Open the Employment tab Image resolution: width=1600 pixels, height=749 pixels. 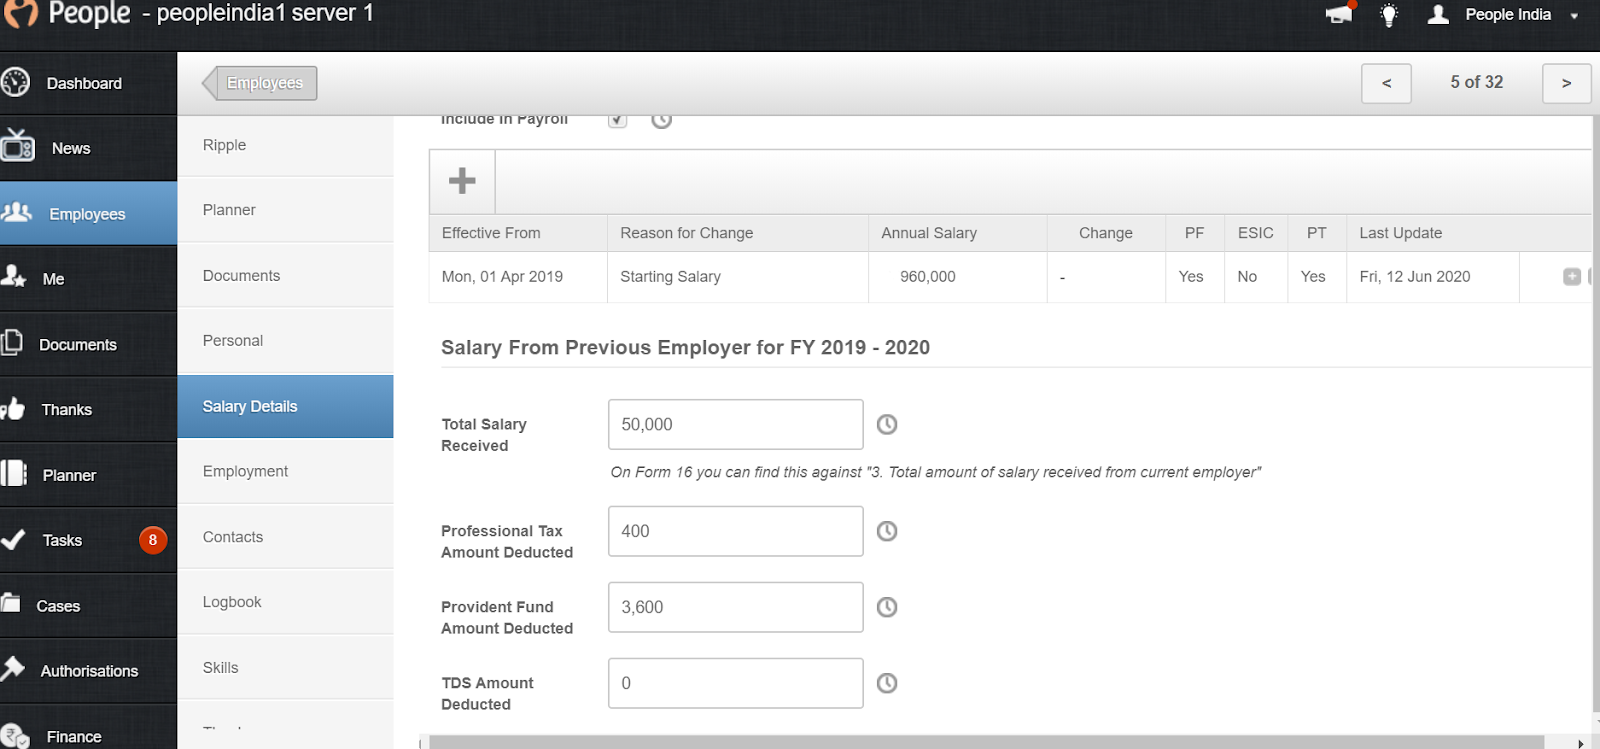[285, 471]
